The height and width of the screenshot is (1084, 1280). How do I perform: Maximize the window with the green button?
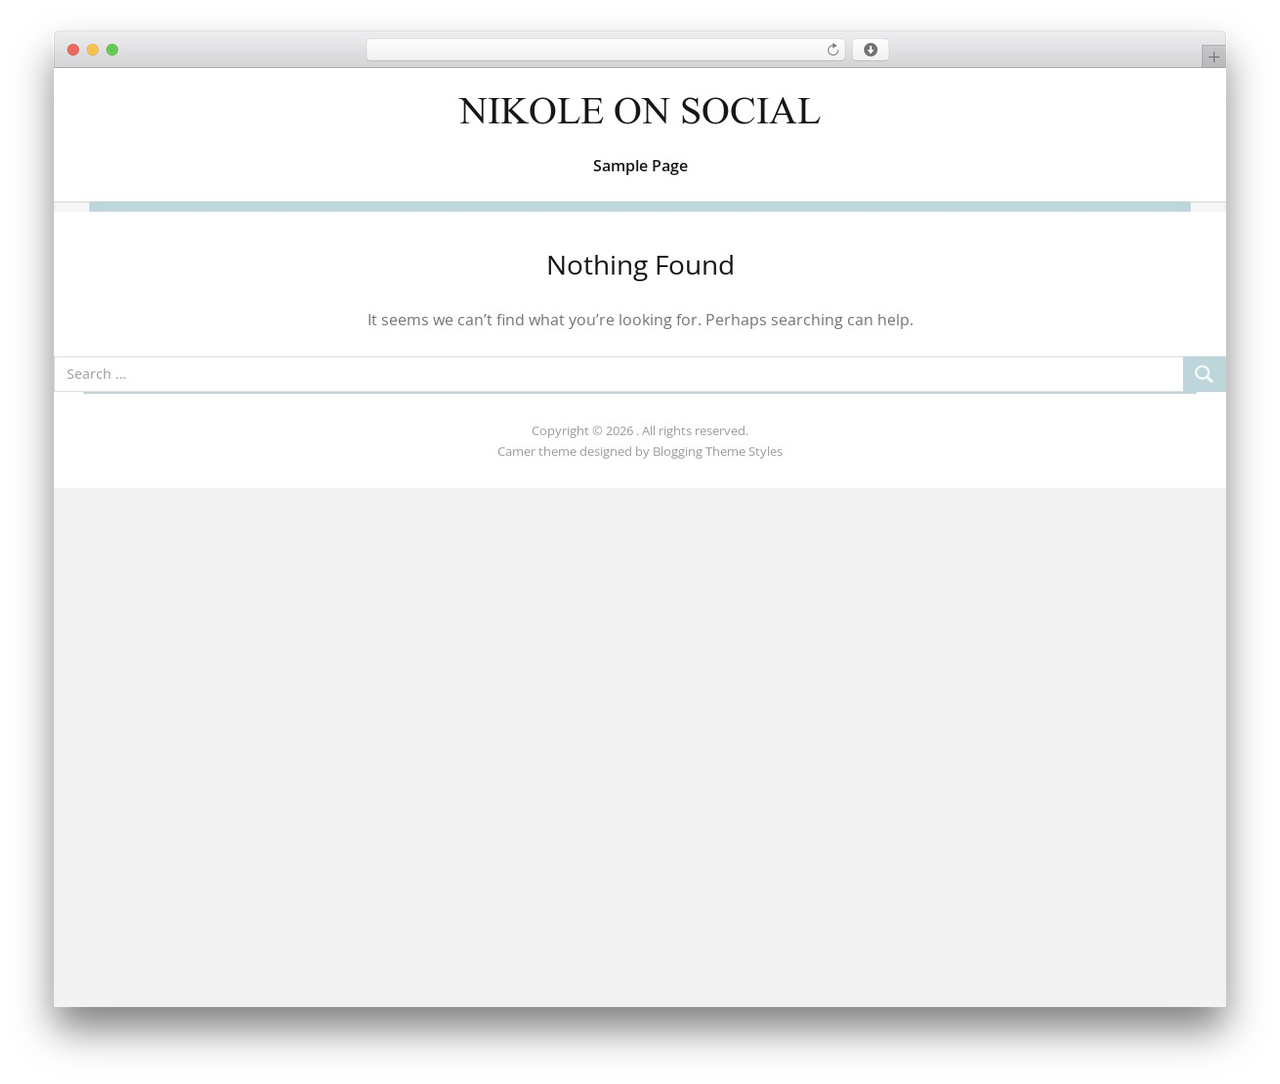[x=112, y=50]
